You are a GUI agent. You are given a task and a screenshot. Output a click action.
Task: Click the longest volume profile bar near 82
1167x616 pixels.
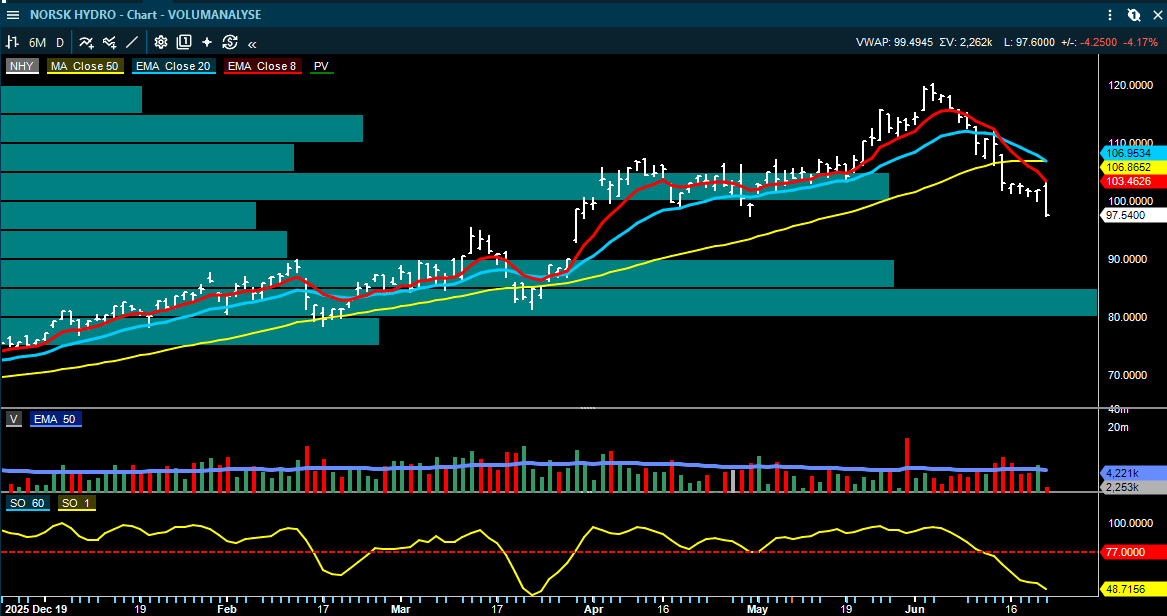(x=549, y=302)
